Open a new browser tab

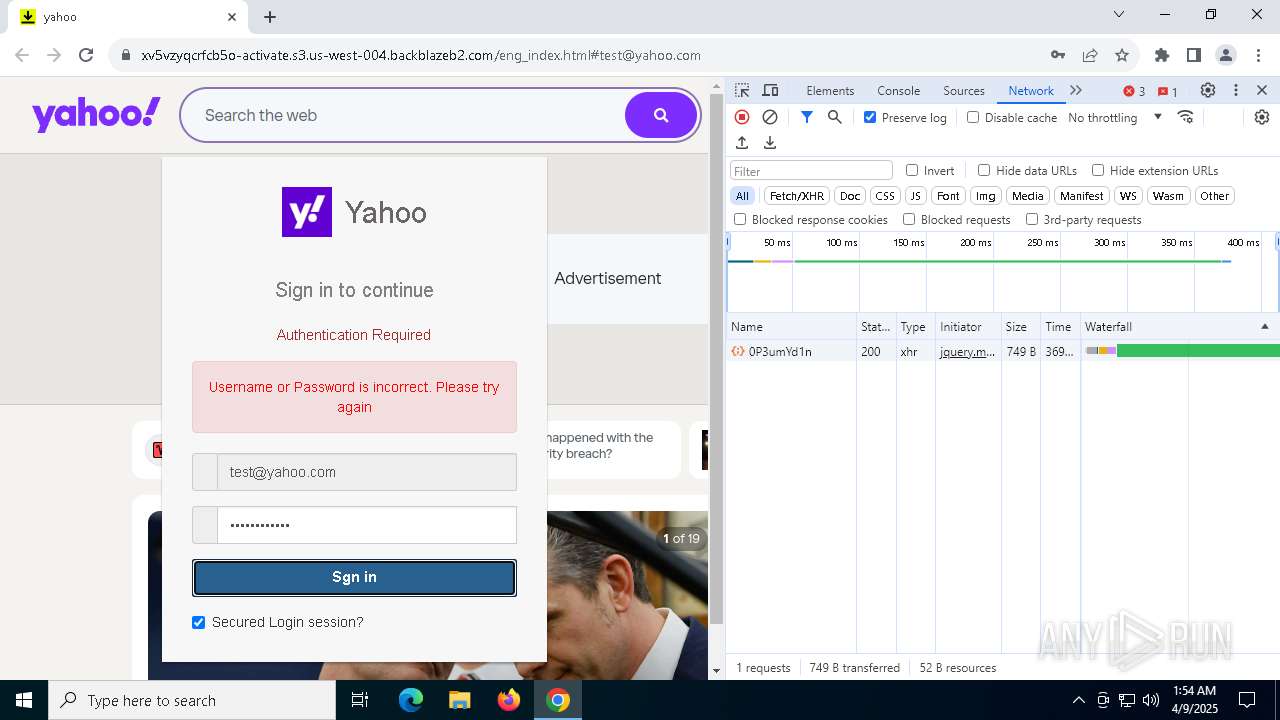click(270, 17)
